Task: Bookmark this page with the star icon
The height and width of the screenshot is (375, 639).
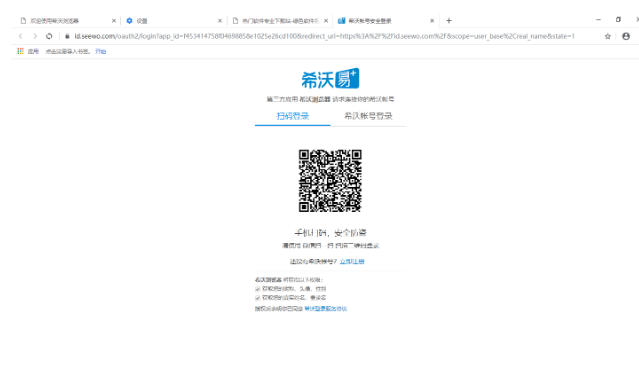Action: (x=608, y=36)
